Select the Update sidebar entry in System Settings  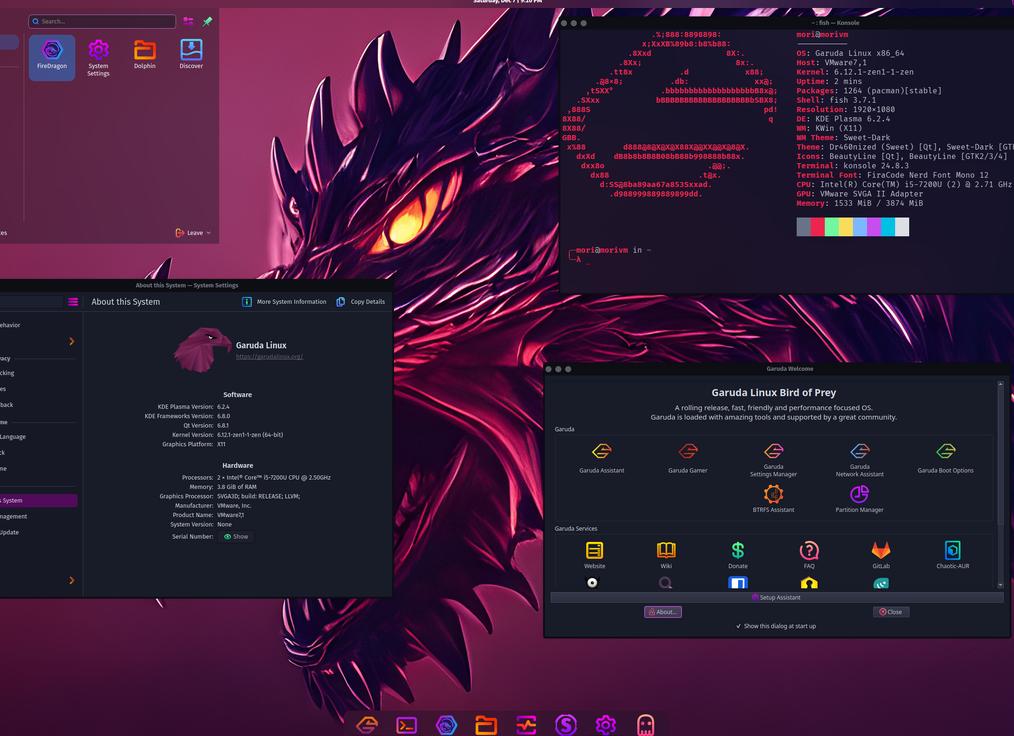tap(10, 533)
